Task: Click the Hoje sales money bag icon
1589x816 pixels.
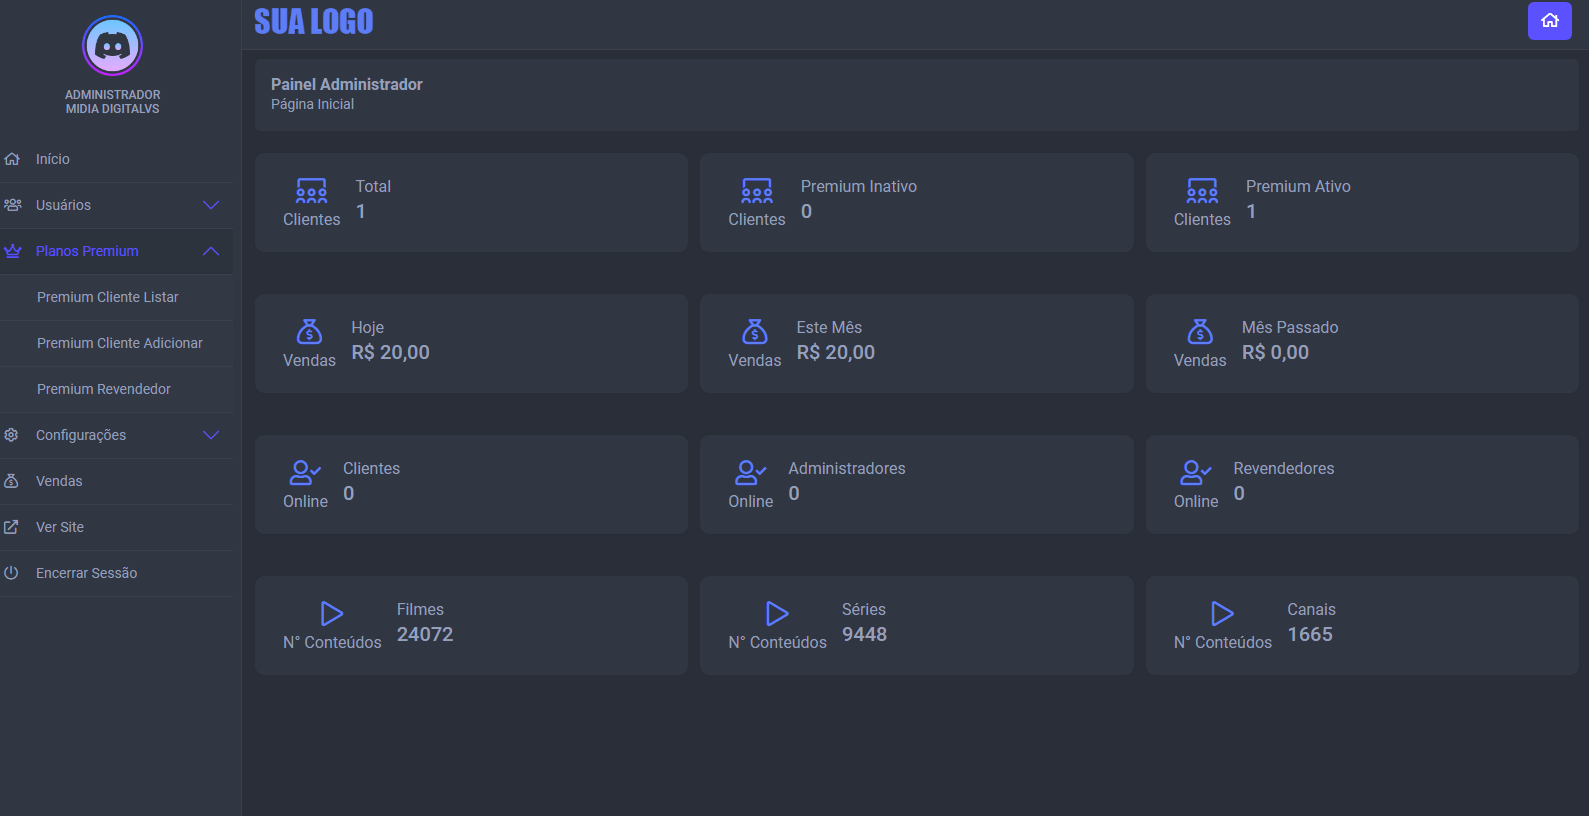Action: pyautogui.click(x=309, y=331)
